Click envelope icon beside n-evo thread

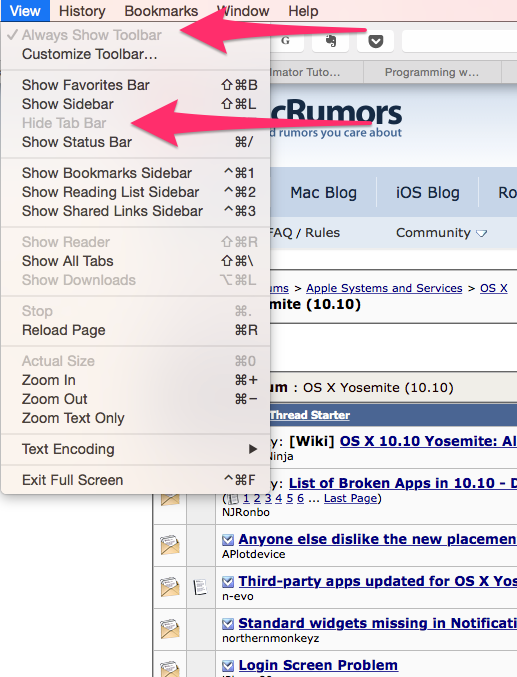[170, 587]
